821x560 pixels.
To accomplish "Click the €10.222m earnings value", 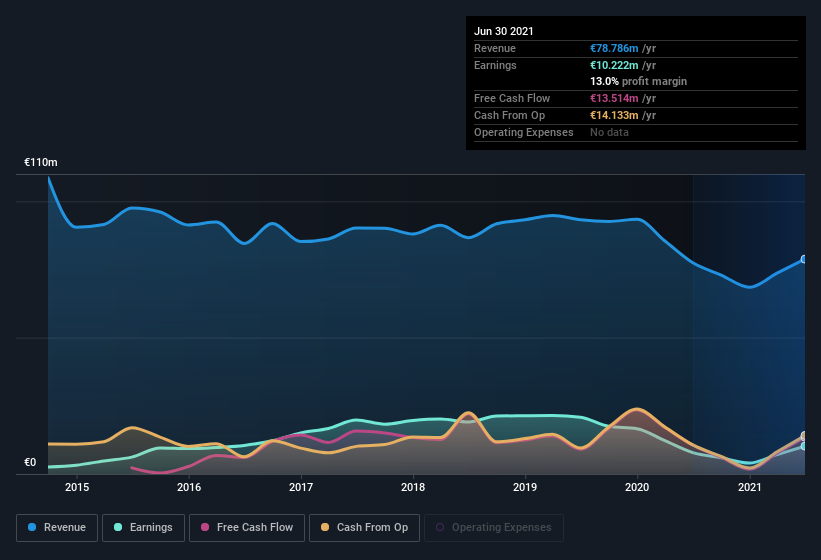I will tap(614, 65).
